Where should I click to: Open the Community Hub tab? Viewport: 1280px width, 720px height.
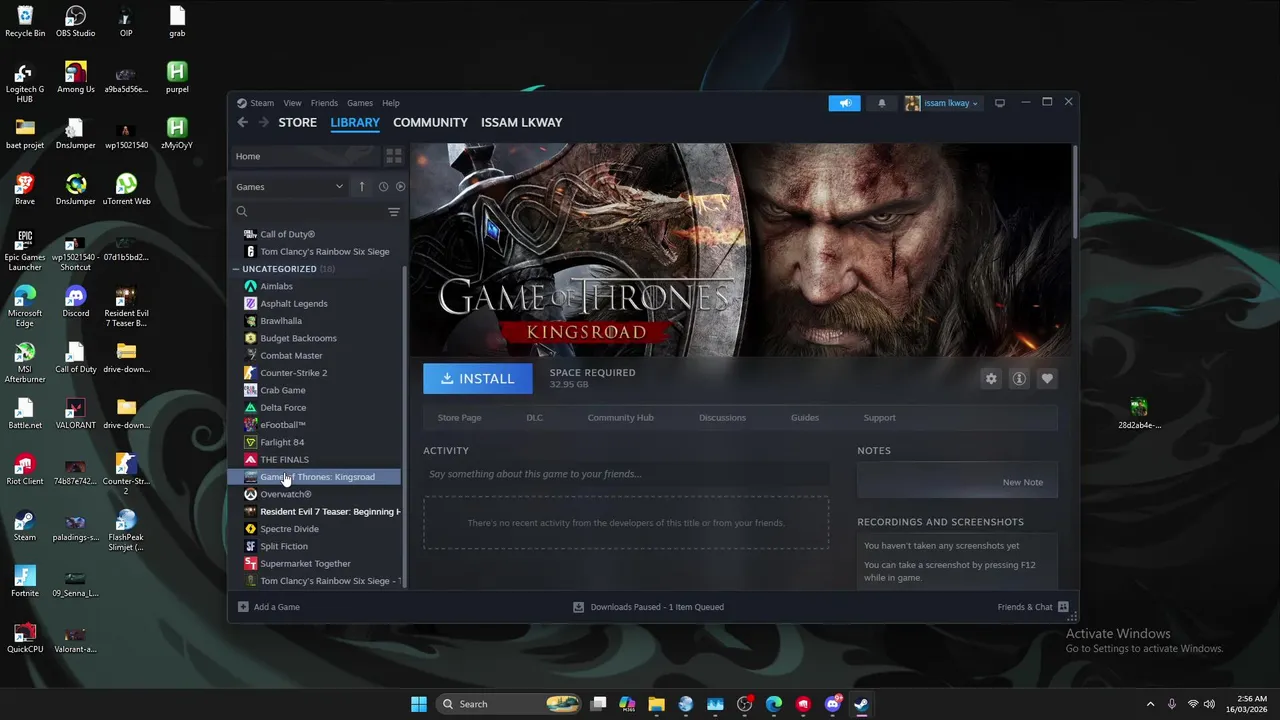click(x=620, y=418)
